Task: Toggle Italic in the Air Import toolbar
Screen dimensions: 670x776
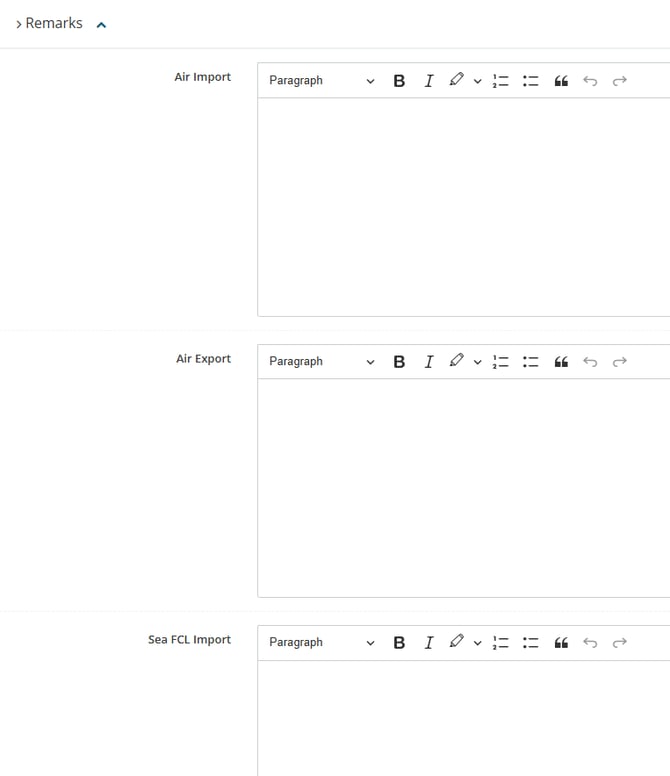Action: [429, 81]
